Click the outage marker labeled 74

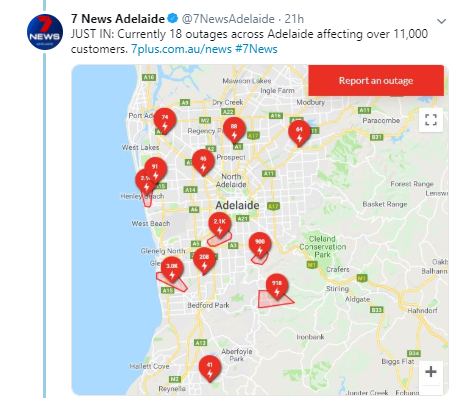click(x=165, y=121)
